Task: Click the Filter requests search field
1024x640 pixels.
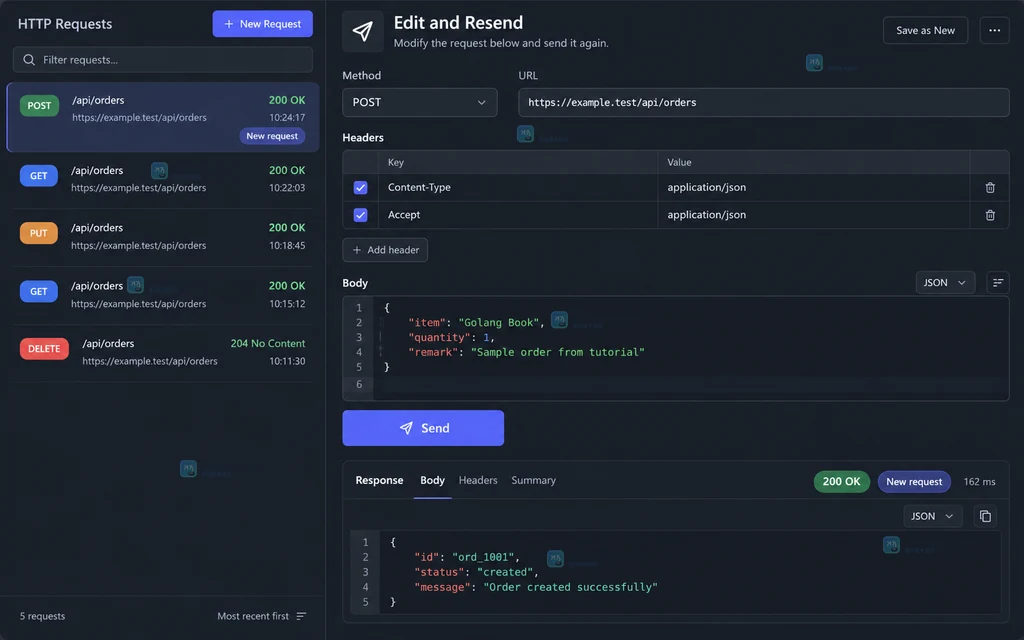Action: pos(163,60)
